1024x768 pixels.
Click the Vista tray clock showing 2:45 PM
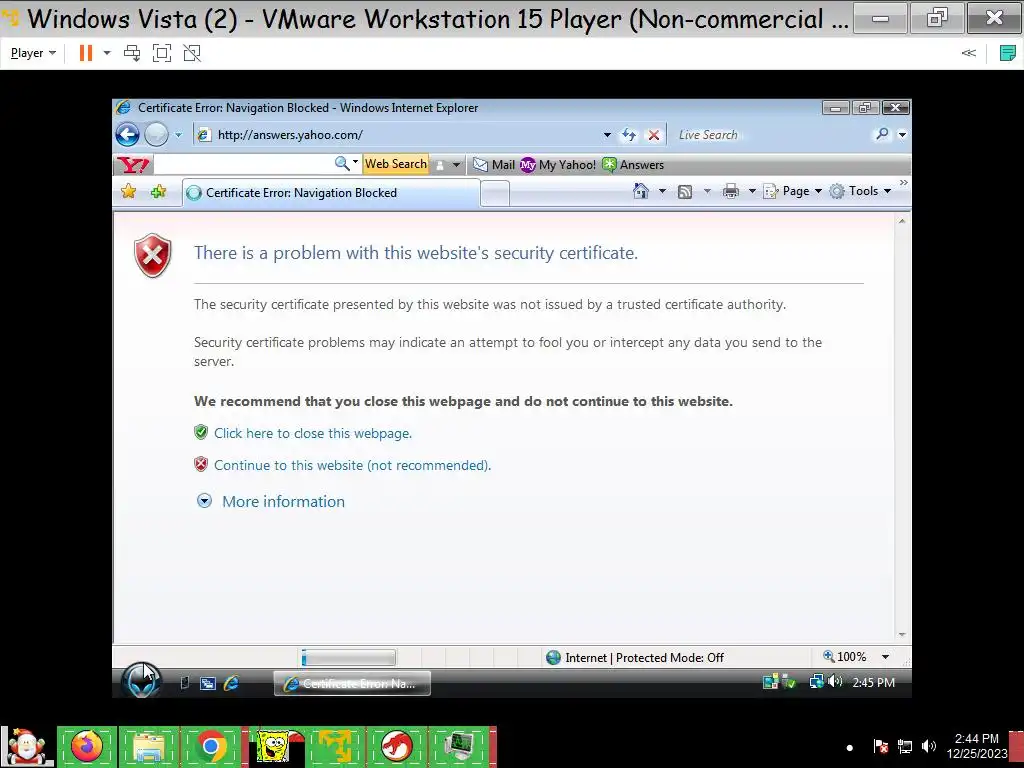(873, 682)
